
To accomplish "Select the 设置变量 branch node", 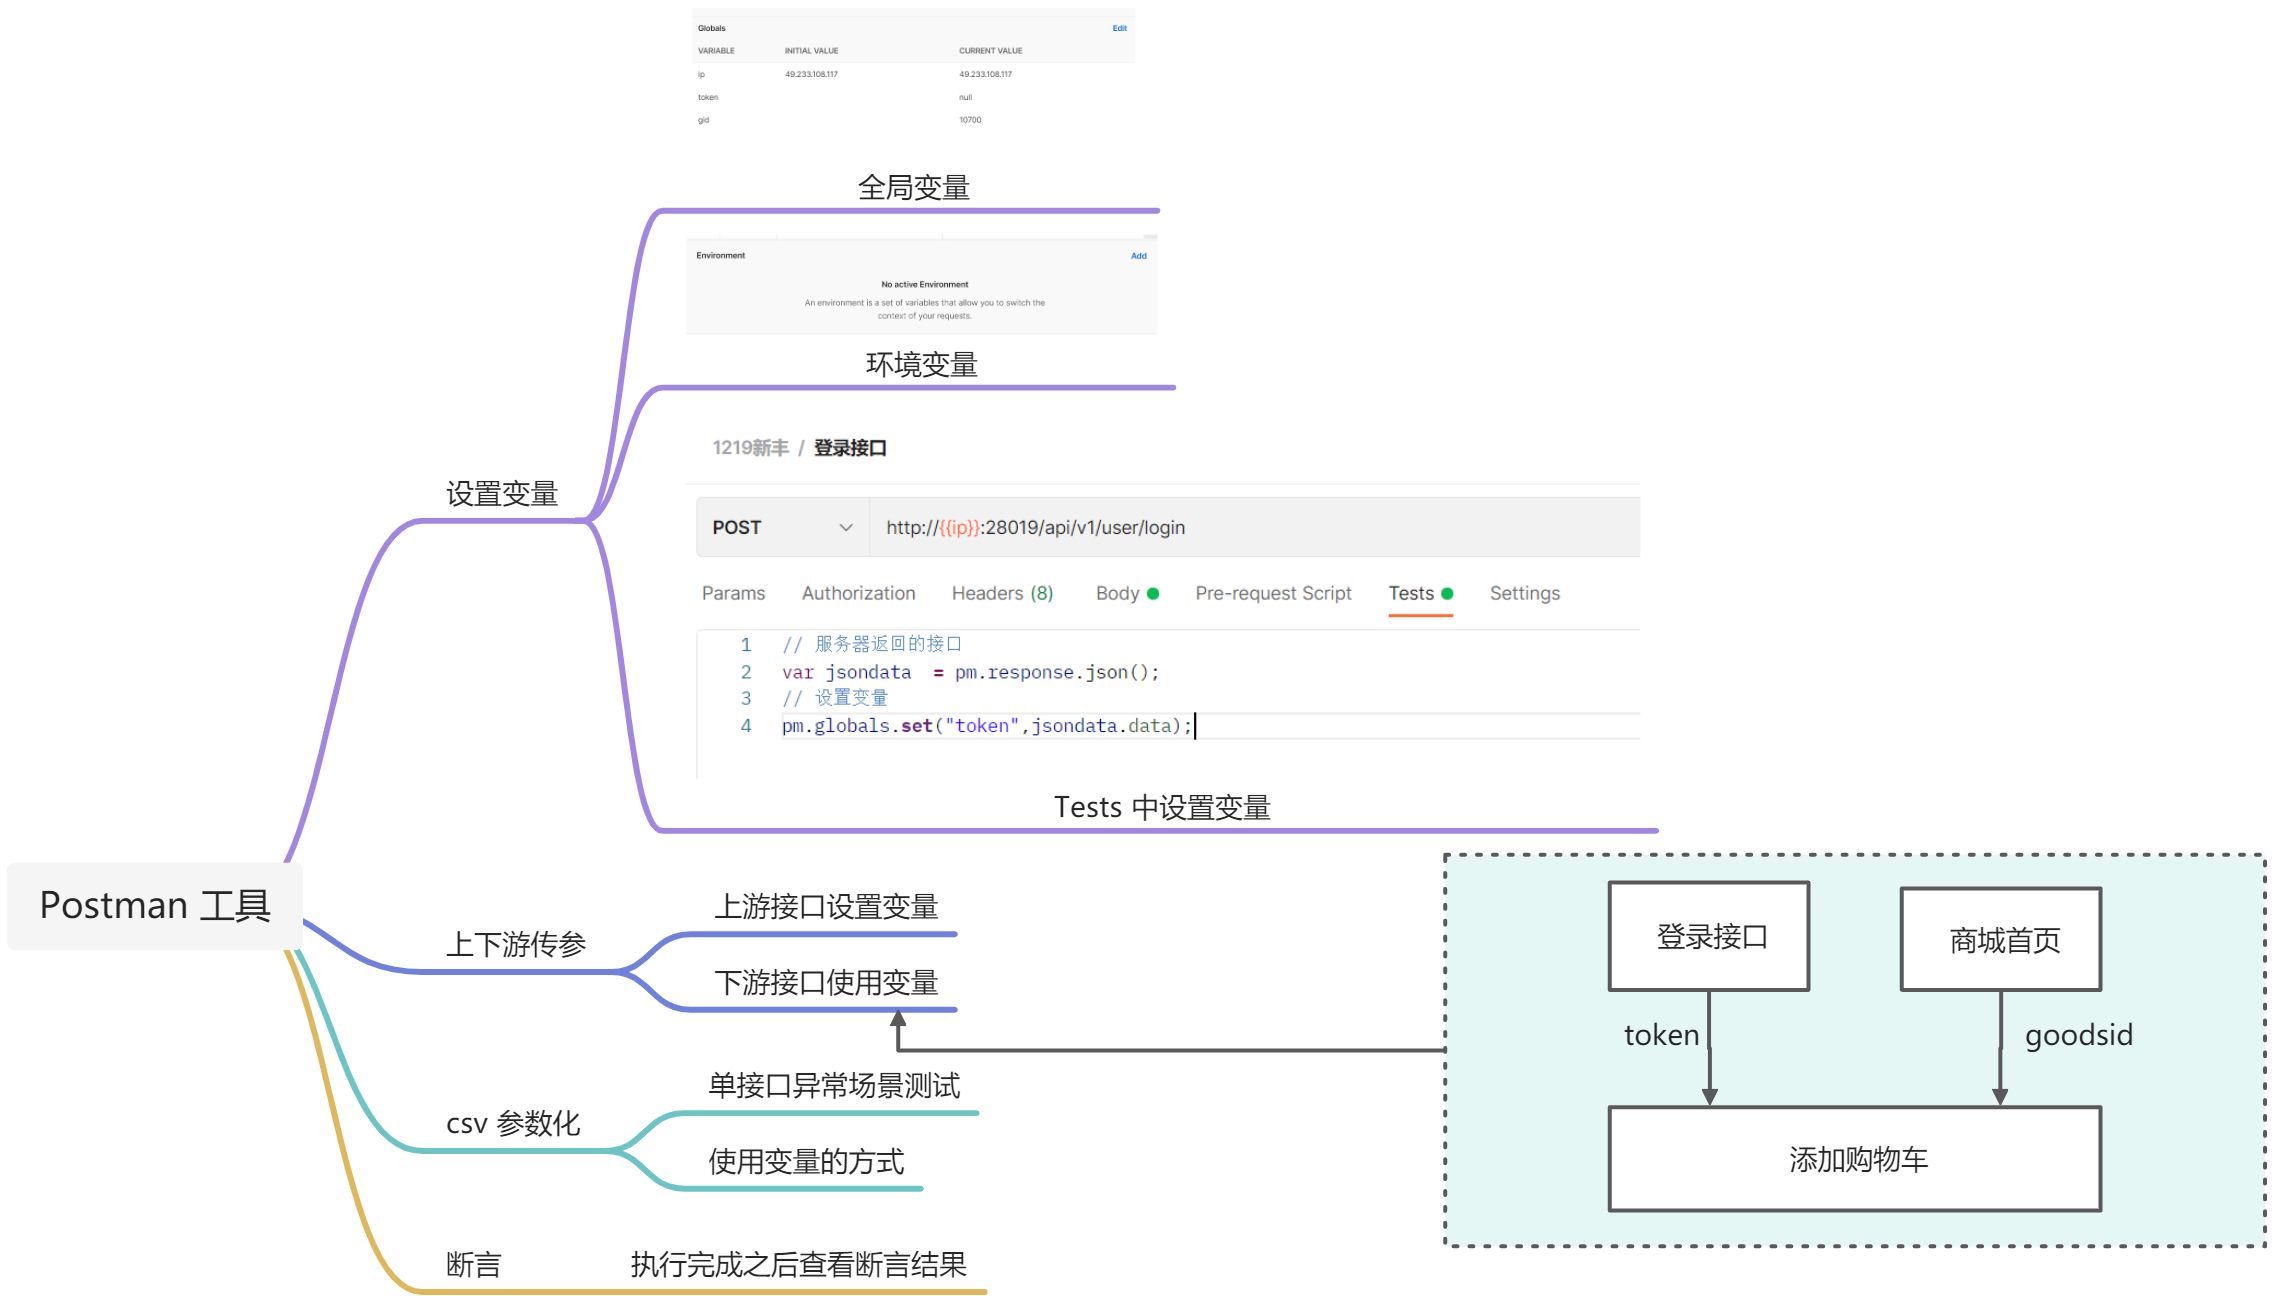I will click(x=501, y=494).
